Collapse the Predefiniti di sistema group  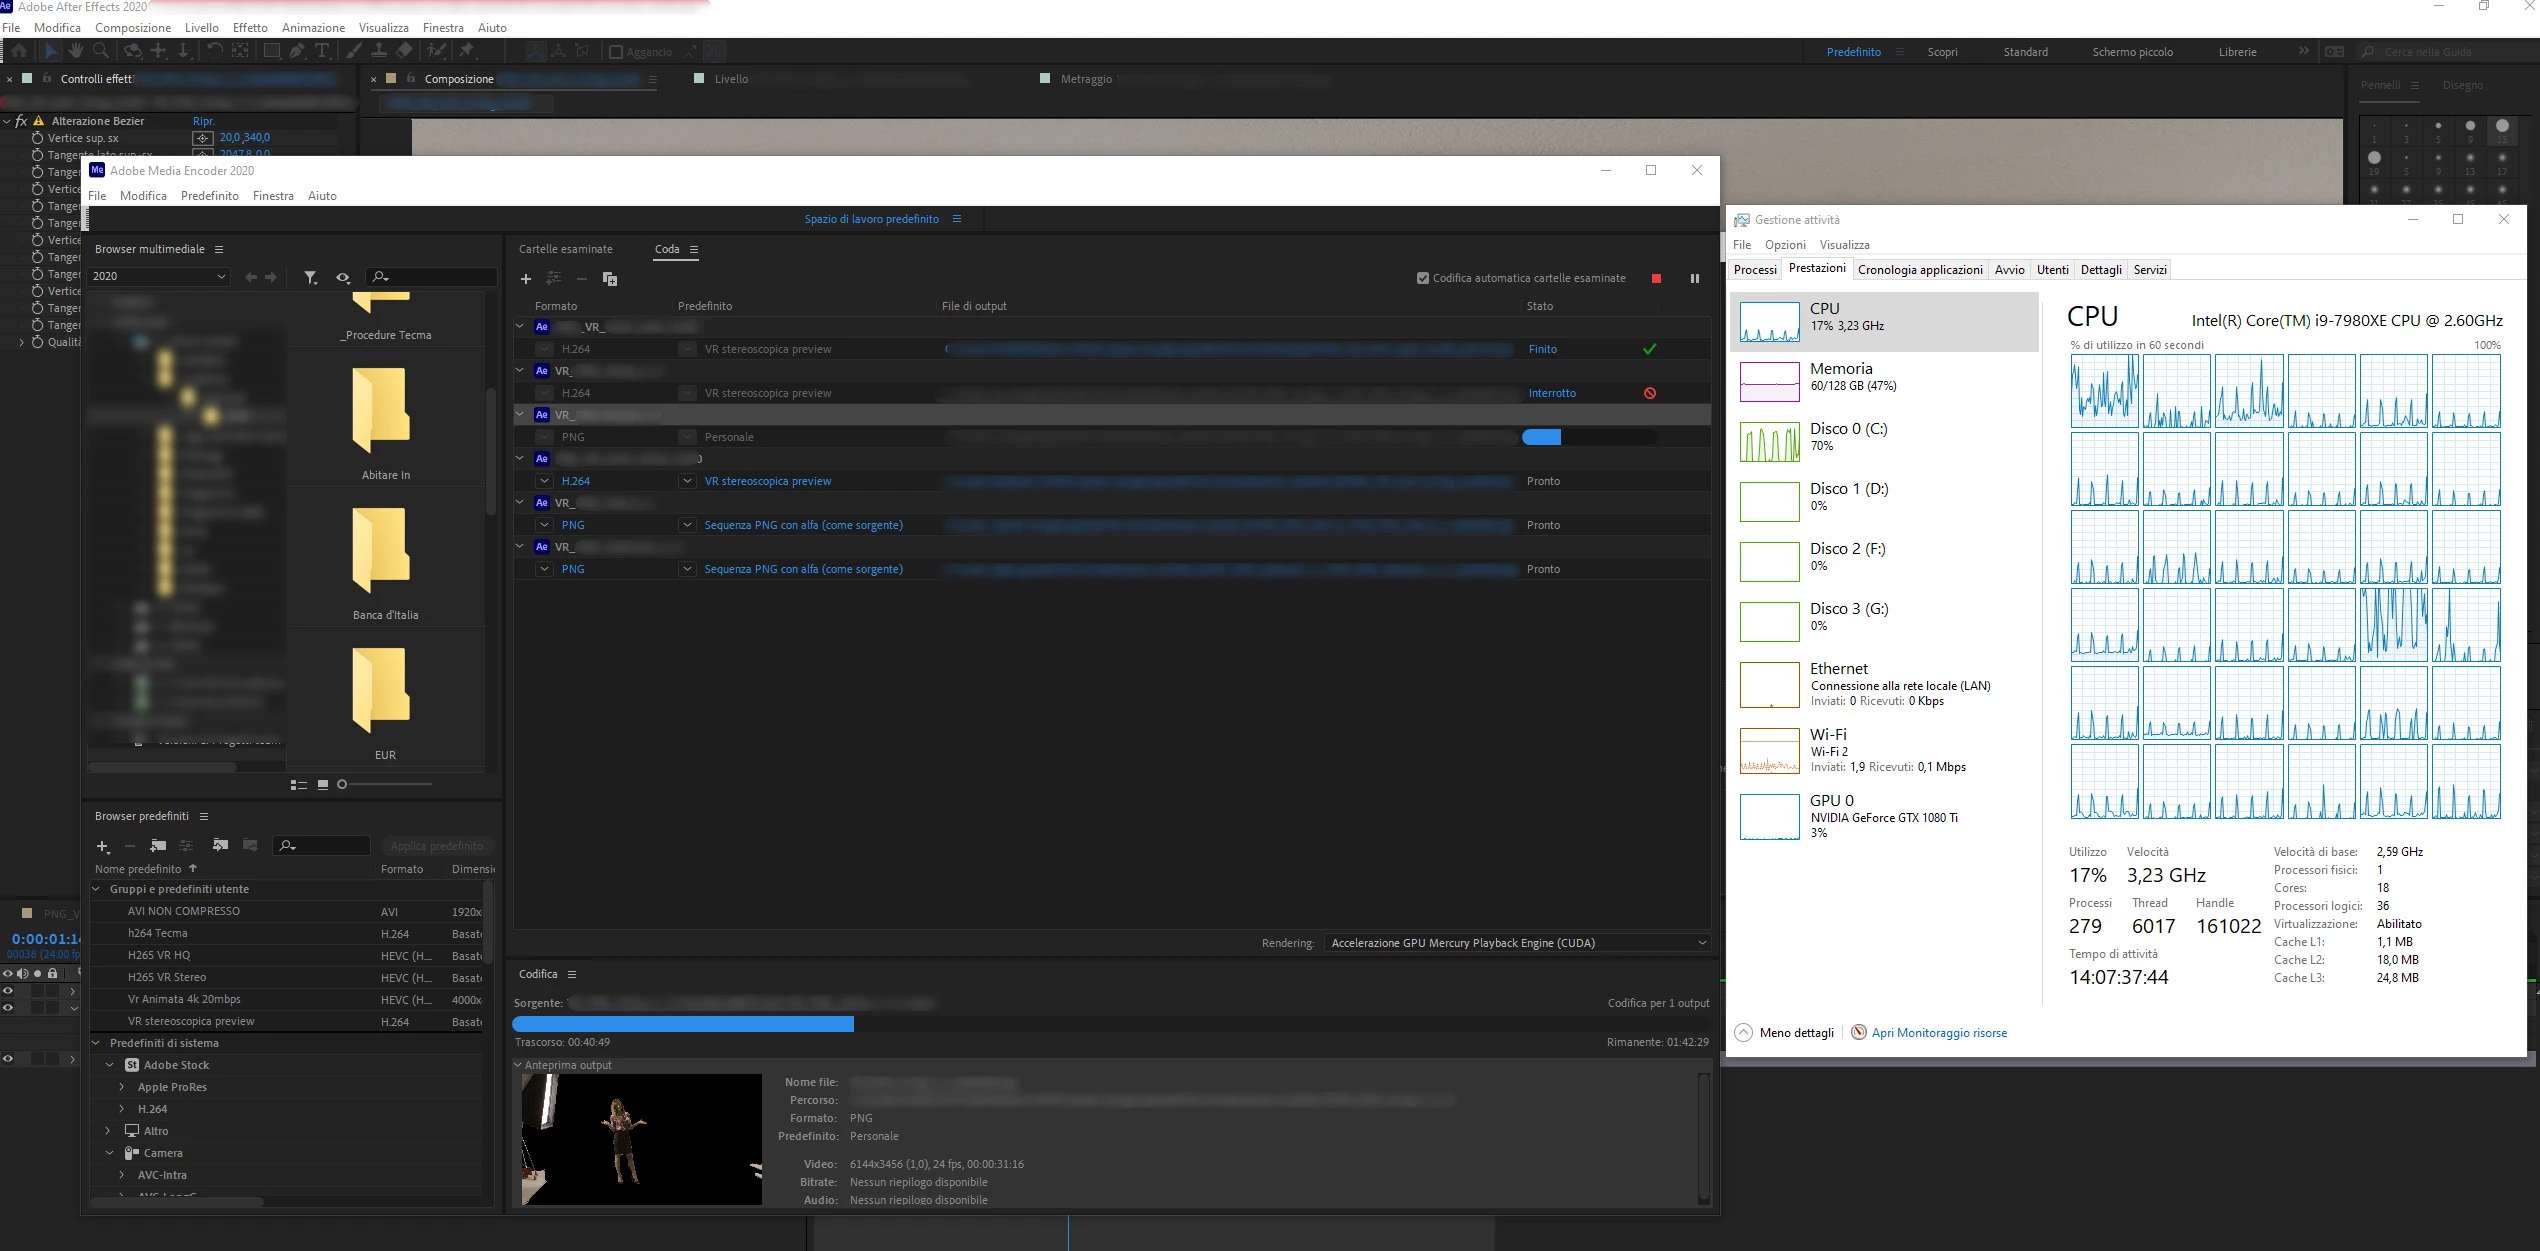(97, 1043)
